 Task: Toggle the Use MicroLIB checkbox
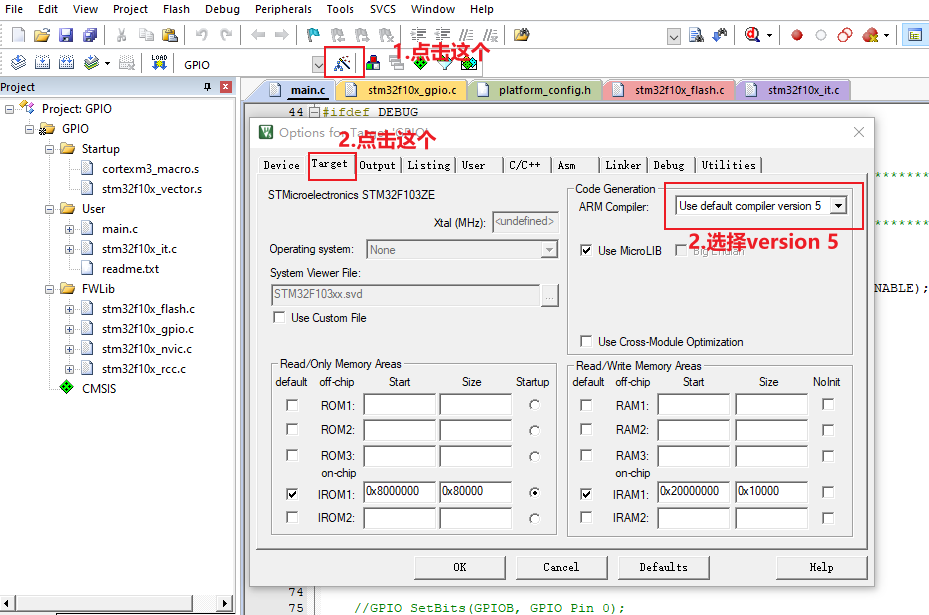pyautogui.click(x=586, y=250)
